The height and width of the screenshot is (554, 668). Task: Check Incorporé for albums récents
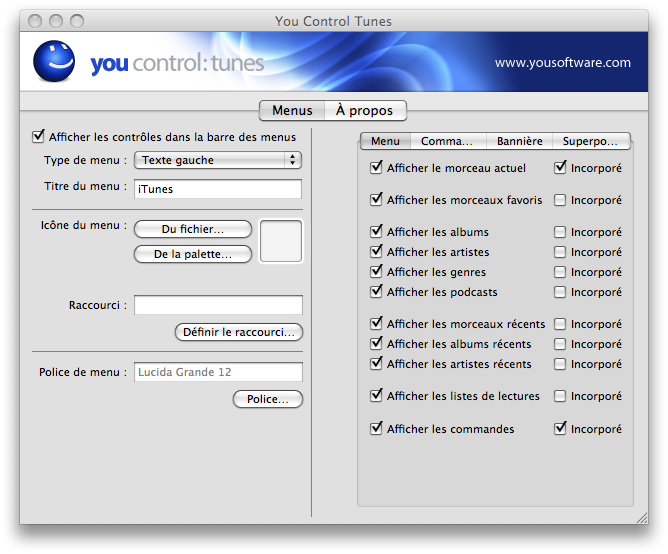point(560,344)
